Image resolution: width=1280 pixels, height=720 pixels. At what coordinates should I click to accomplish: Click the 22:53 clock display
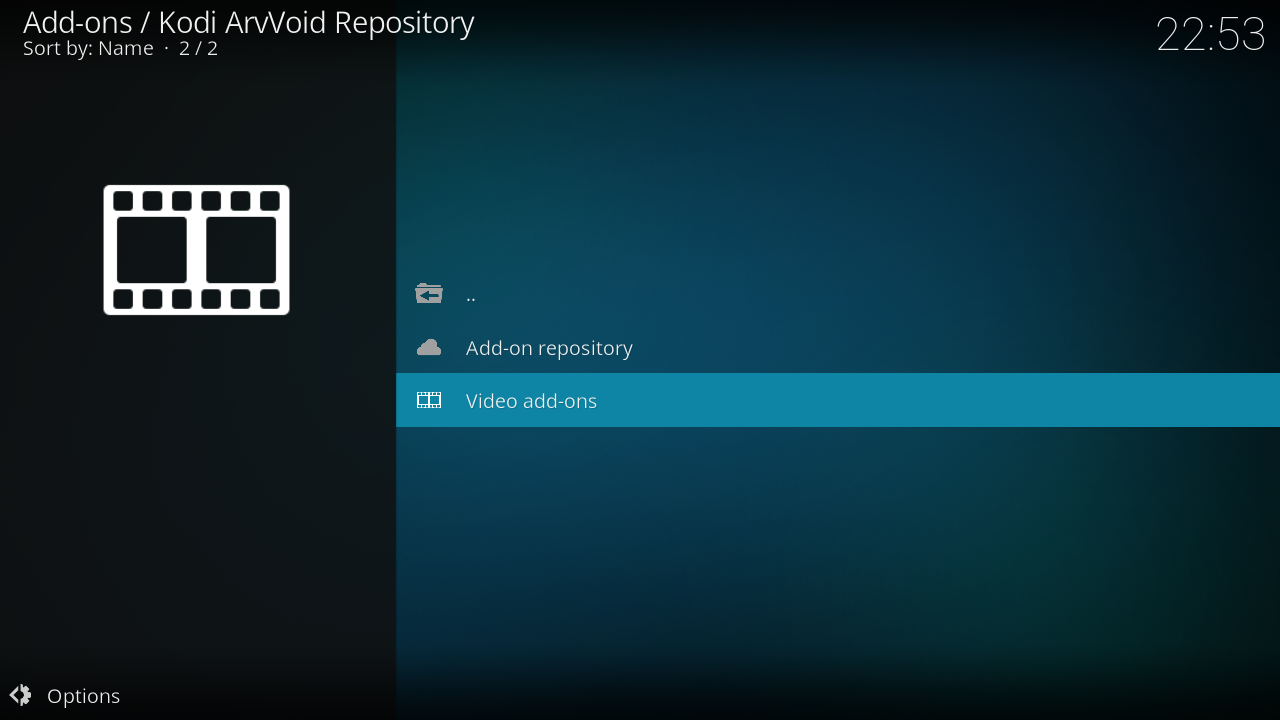1210,35
